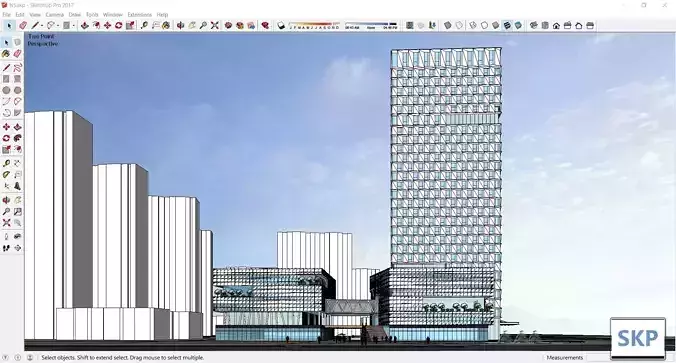Open the Help menu
676x363 pixels.
tap(162, 15)
